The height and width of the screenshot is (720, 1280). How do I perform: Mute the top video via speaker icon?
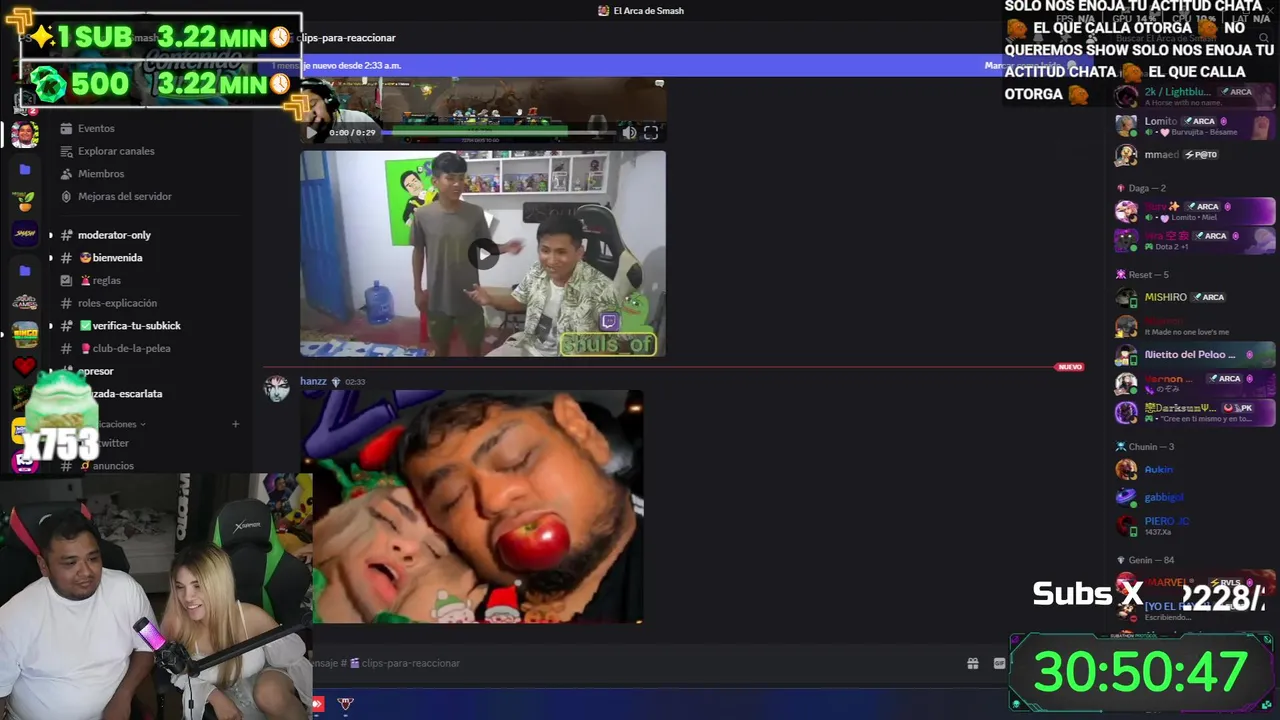click(629, 132)
